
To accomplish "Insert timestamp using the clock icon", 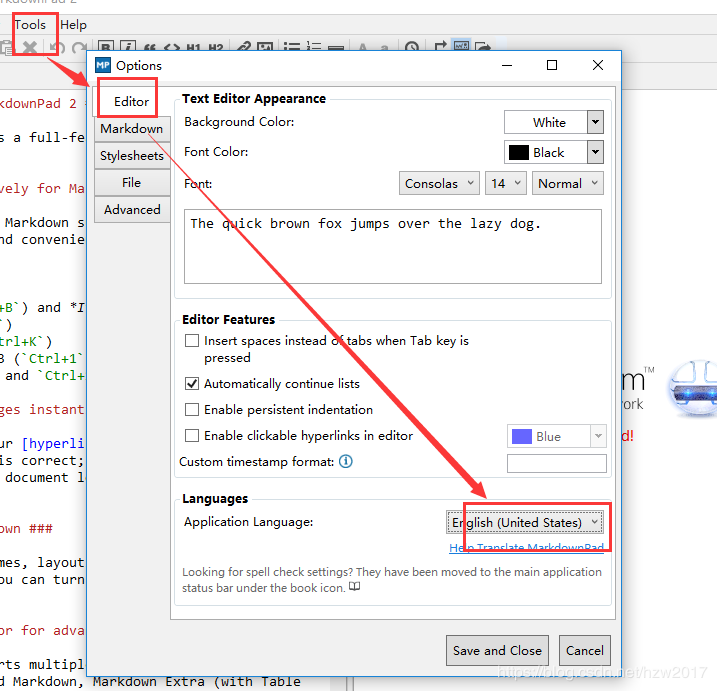I will pos(412,47).
